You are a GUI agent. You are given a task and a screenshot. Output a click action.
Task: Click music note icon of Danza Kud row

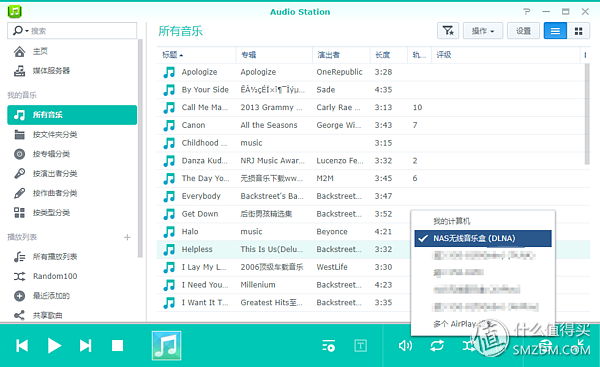[x=169, y=161]
